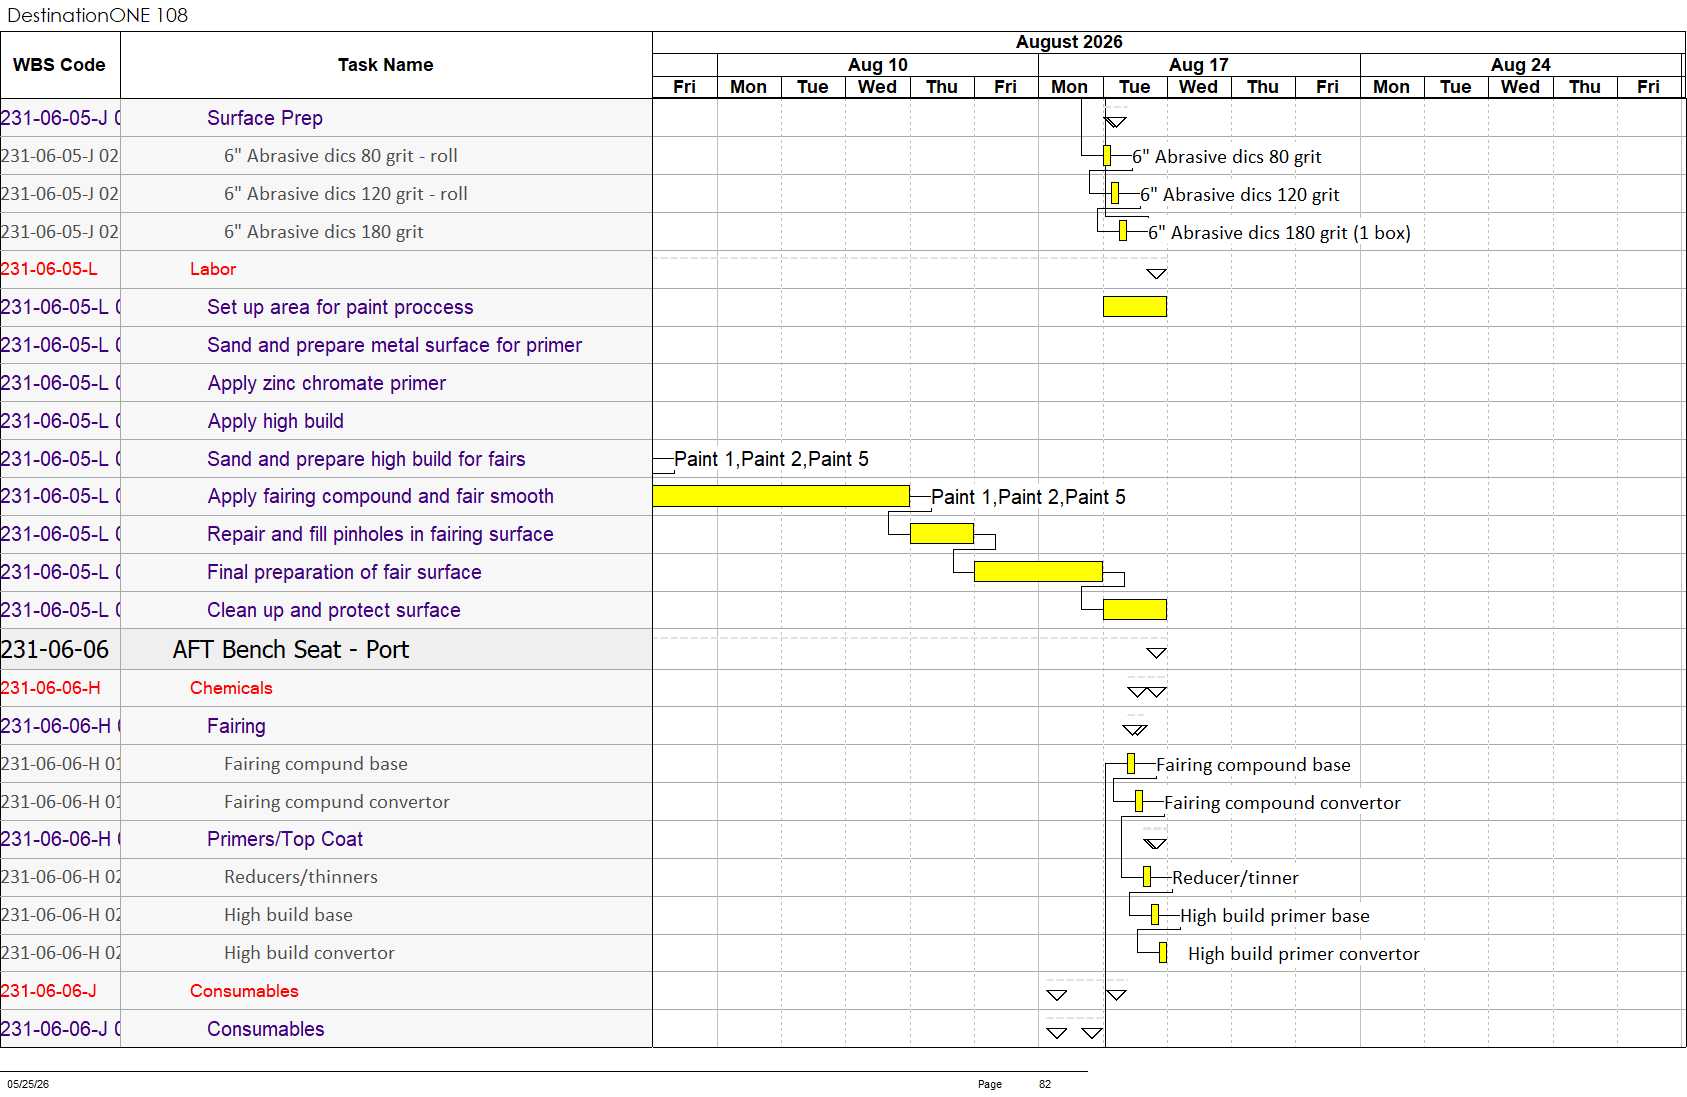
Task: Click the Reducer/tinner Gantt marker
Action: click(x=1147, y=877)
